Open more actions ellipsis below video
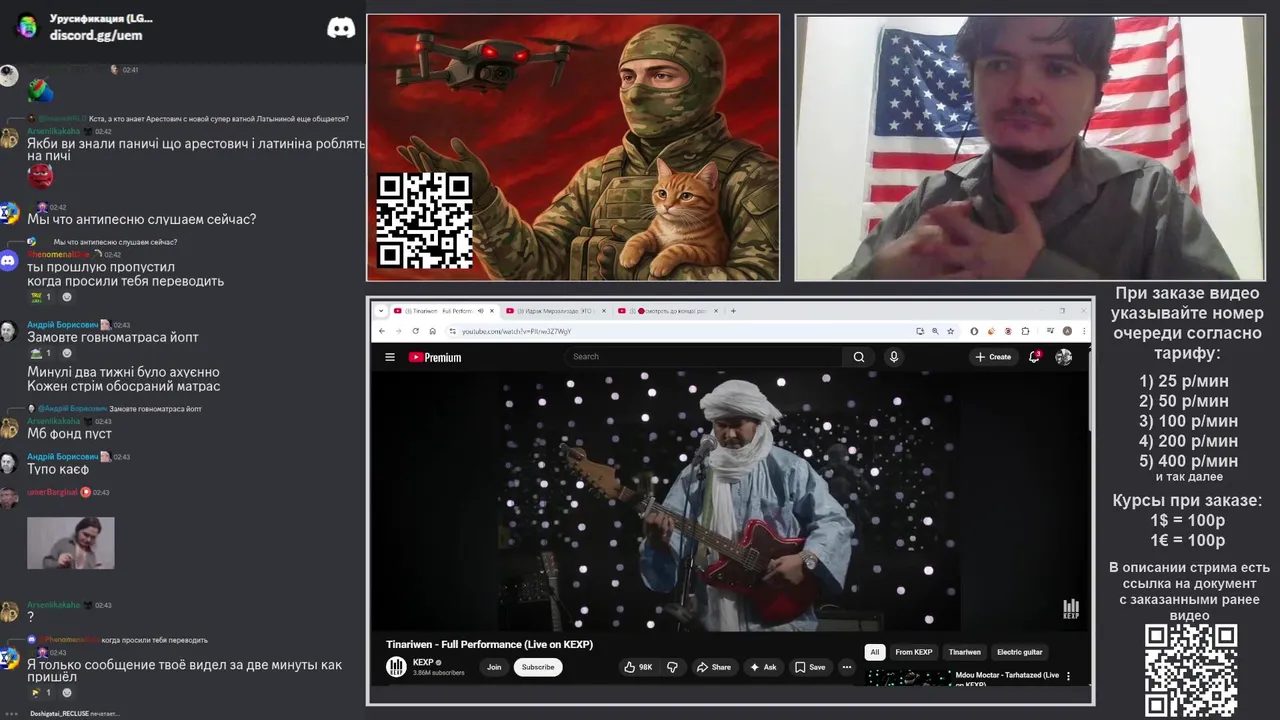Screen dimensions: 1280x720 click(847, 667)
